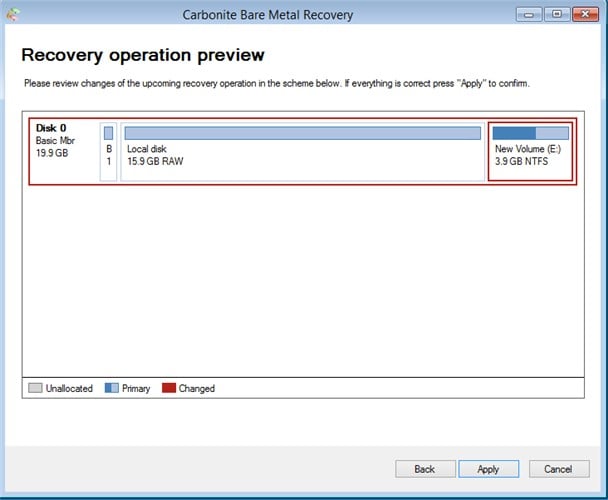Click the Carbonite app icon in title bar

13,15
